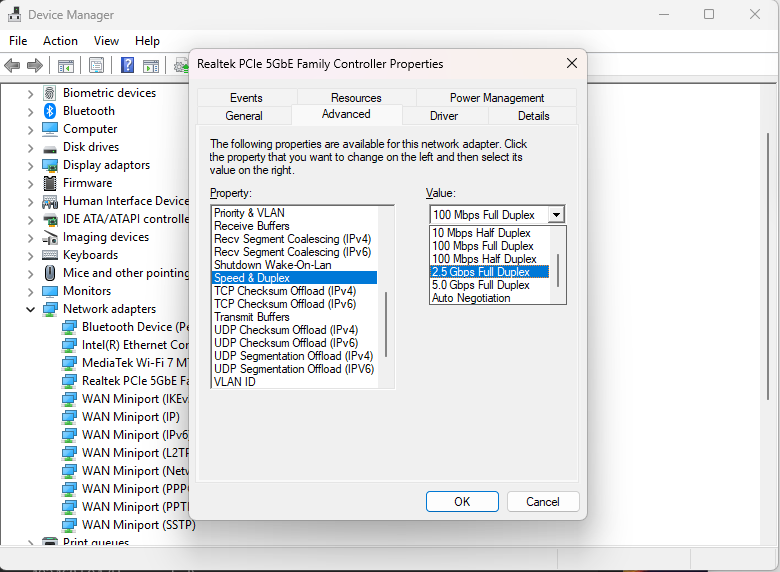Expand the Biometric devices node

click(x=30, y=94)
